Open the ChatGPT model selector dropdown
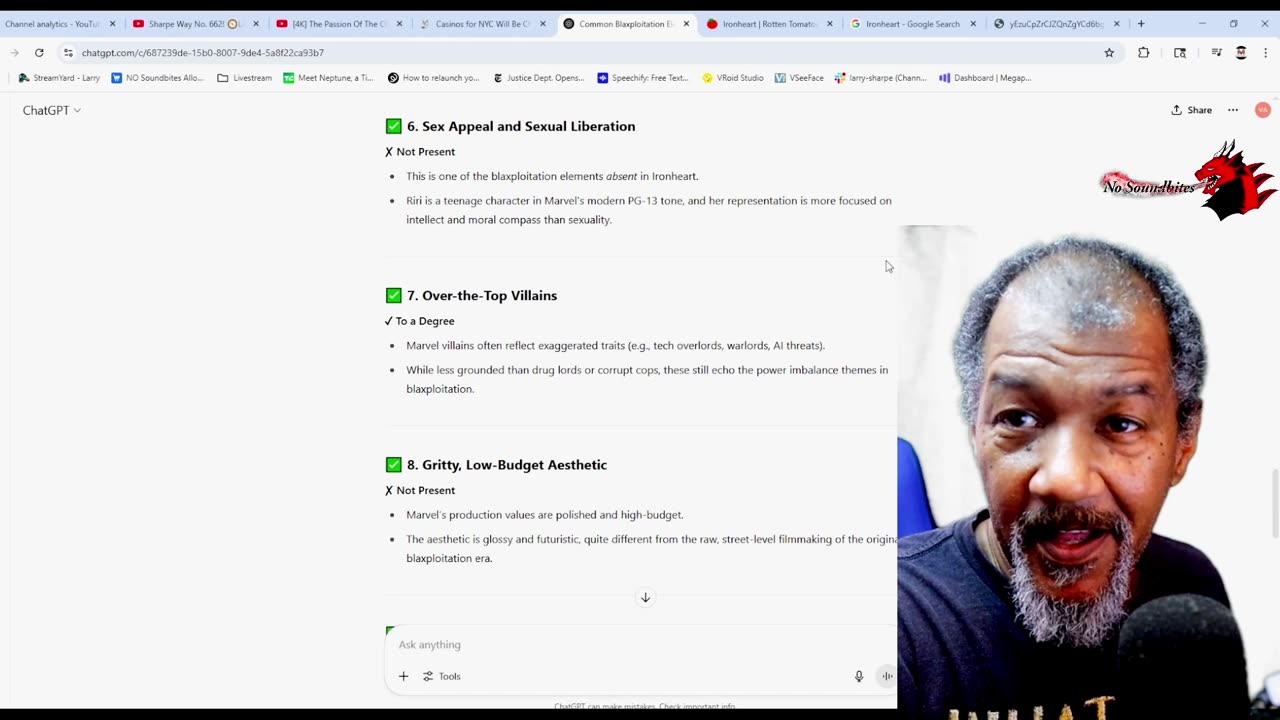The width and height of the screenshot is (1280, 720). click(52, 110)
